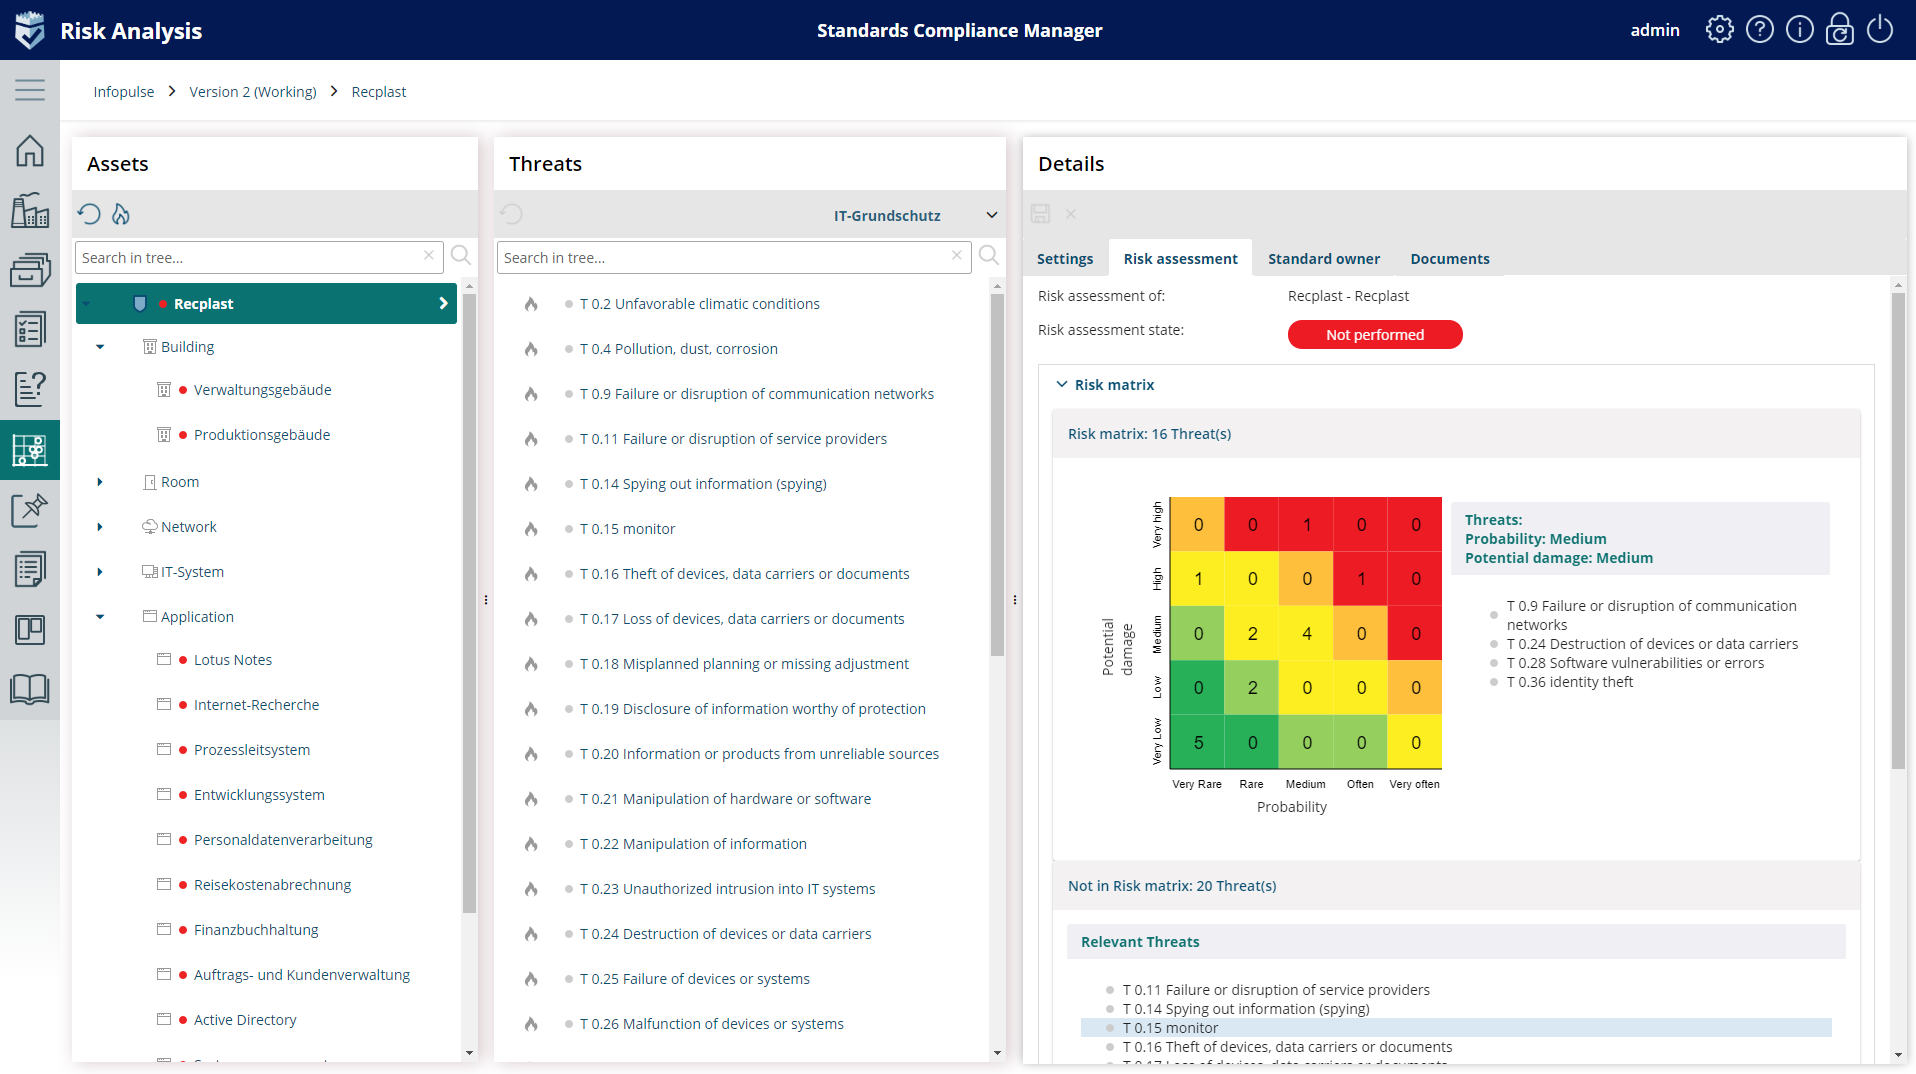Image resolution: width=1916 pixels, height=1074 pixels.
Task: Open the pinned note sidebar icon
Action: tap(30, 510)
